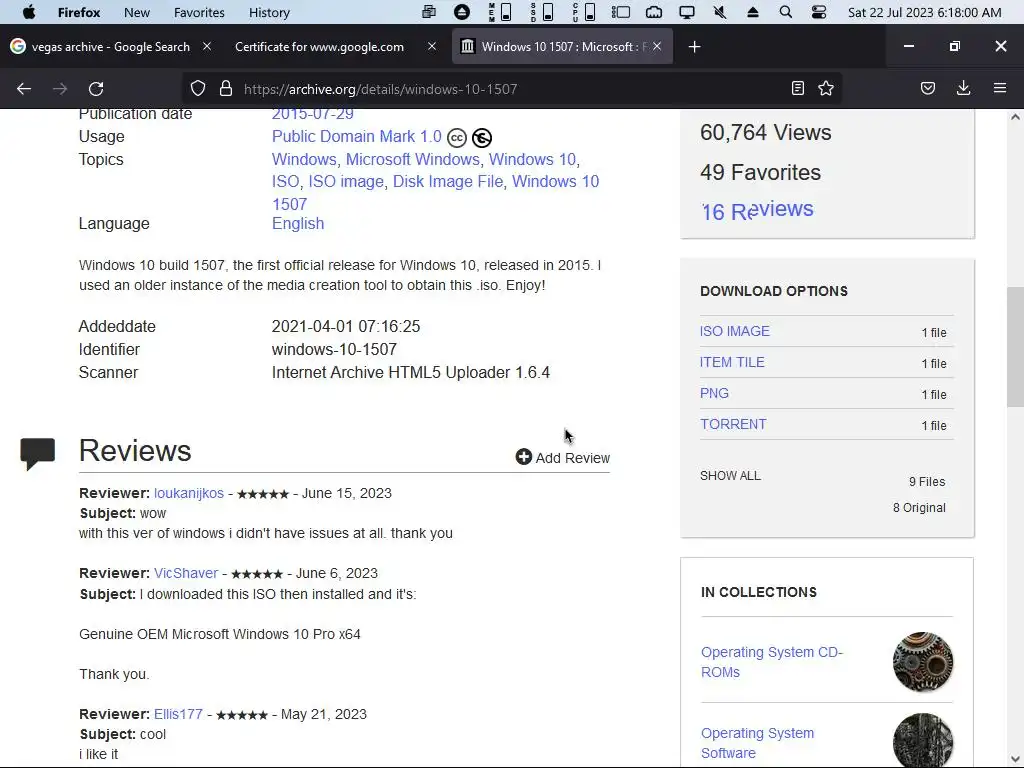Click the network ethernet icon in menu bar

(654, 12)
